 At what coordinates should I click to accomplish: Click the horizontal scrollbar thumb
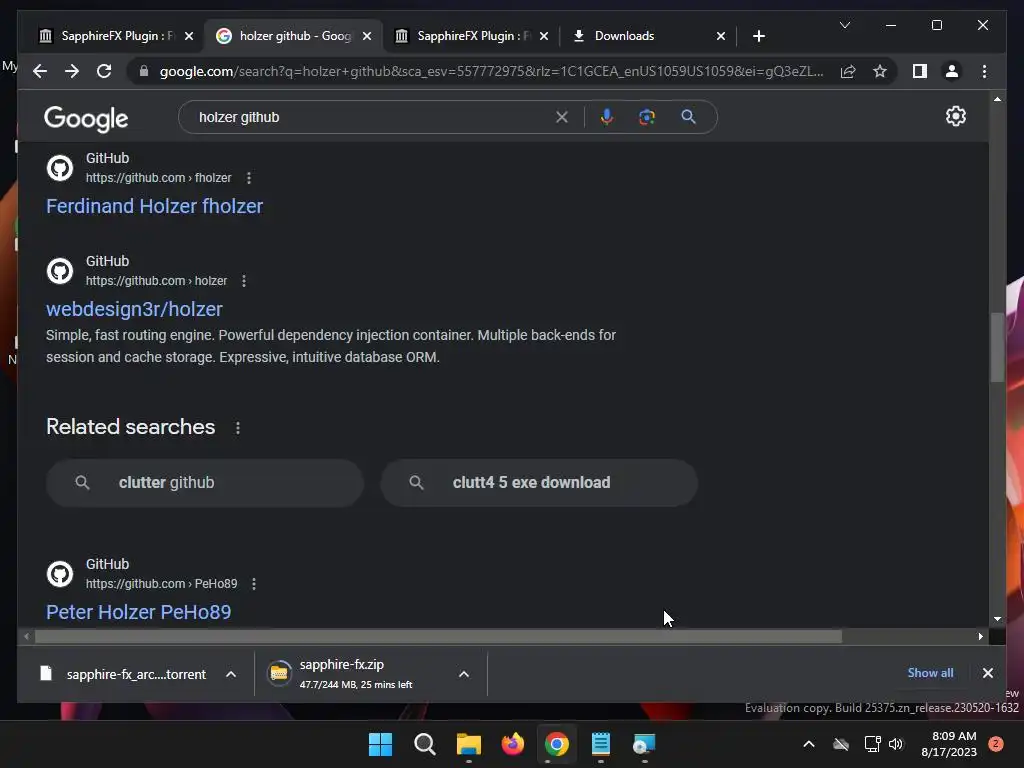point(438,636)
